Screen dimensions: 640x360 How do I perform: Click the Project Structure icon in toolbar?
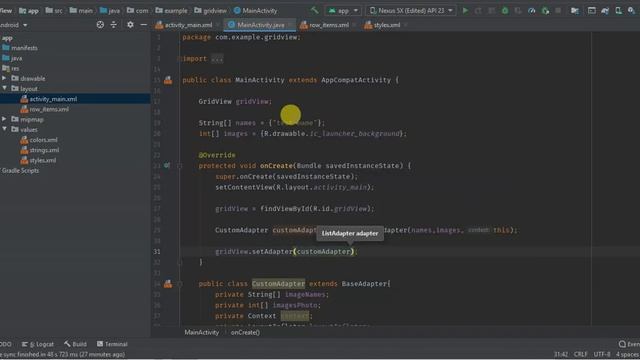pos(575,11)
